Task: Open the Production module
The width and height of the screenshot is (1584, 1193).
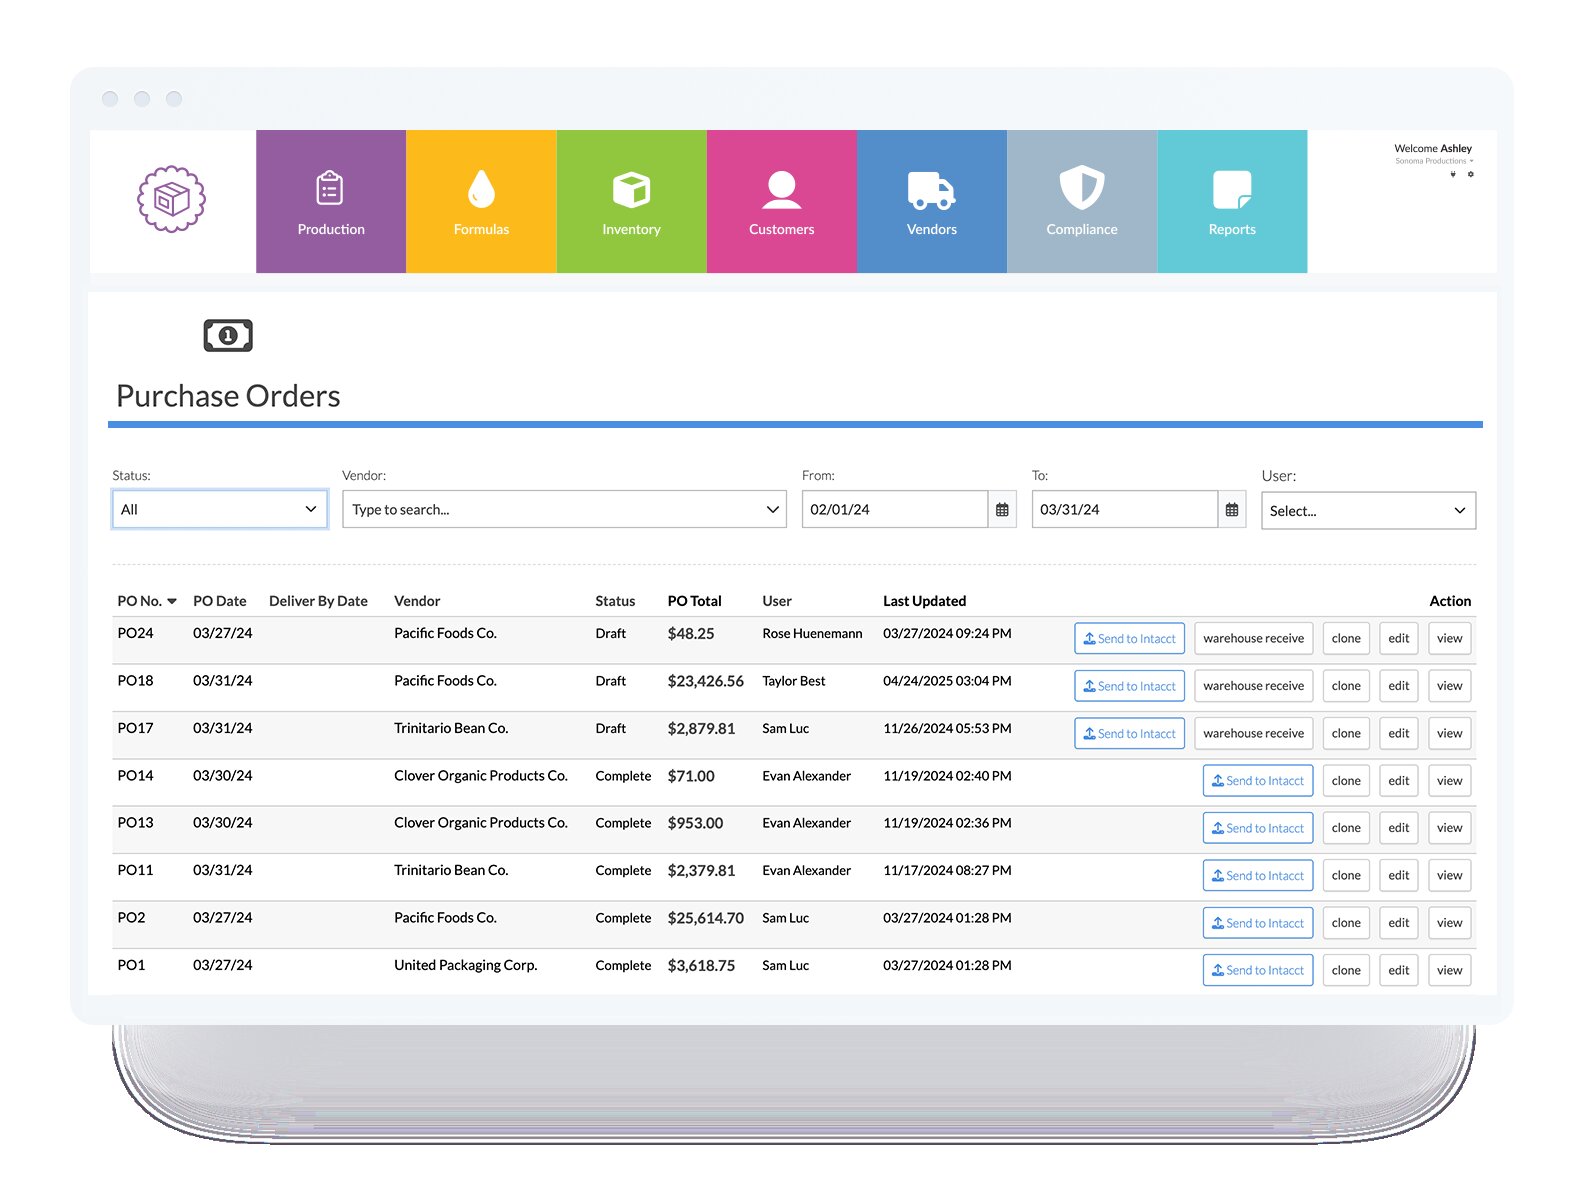Action: 331,202
